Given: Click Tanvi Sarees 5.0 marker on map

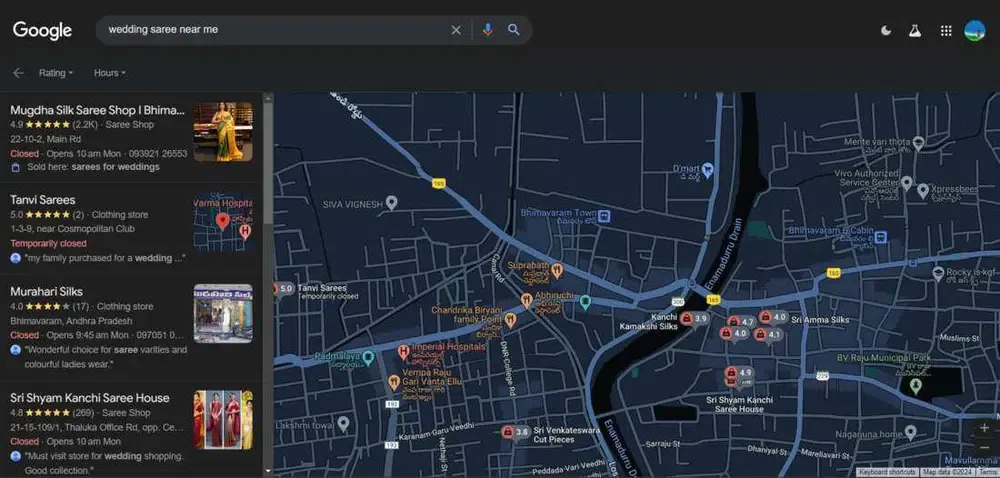Looking at the screenshot, I should pos(283,289).
